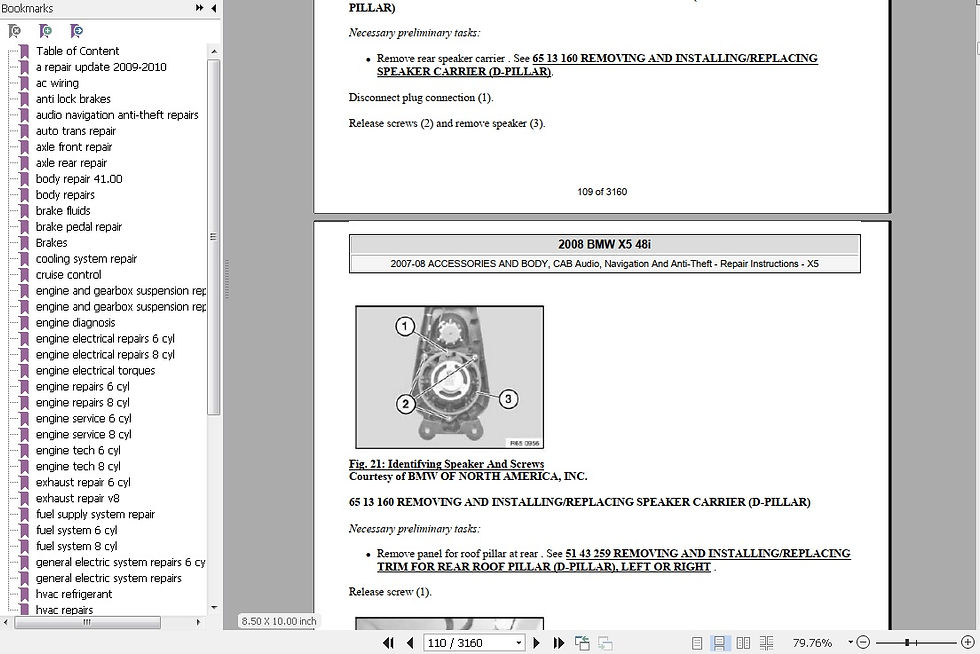Open the page number dropdown
The height and width of the screenshot is (654, 980).
518,643
